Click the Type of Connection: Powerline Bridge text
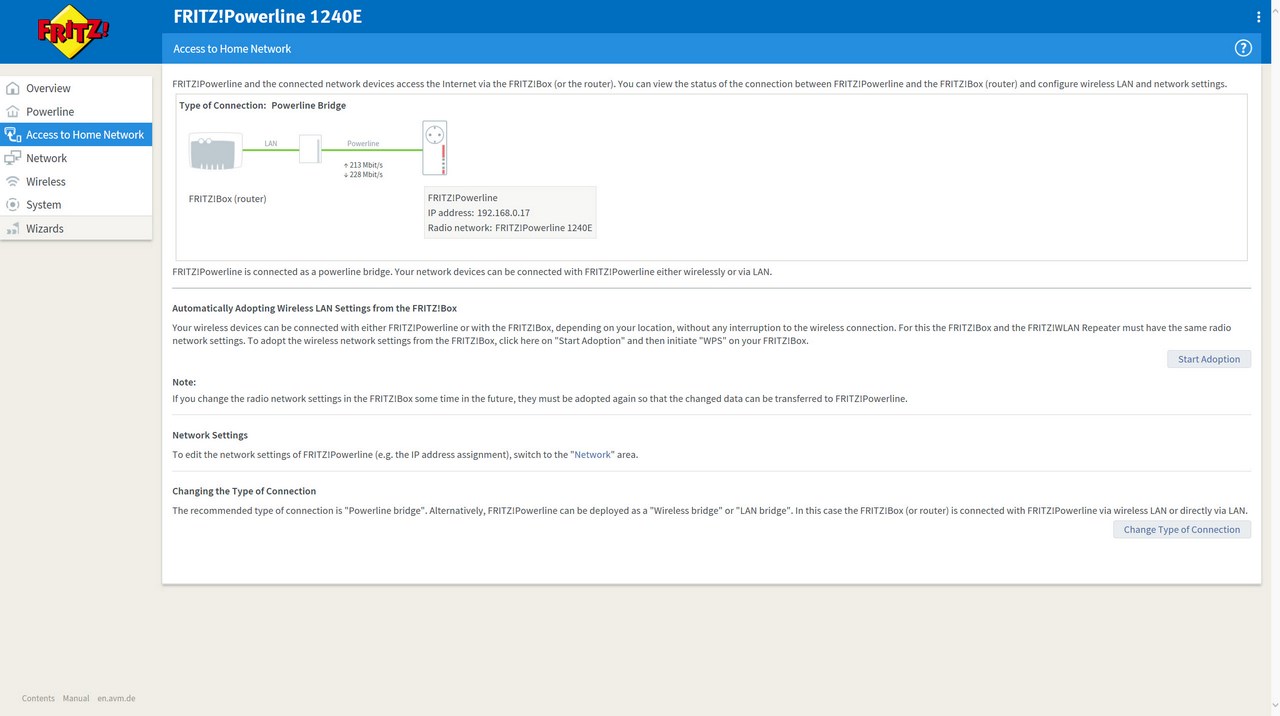Image resolution: width=1280 pixels, height=716 pixels. tap(263, 105)
